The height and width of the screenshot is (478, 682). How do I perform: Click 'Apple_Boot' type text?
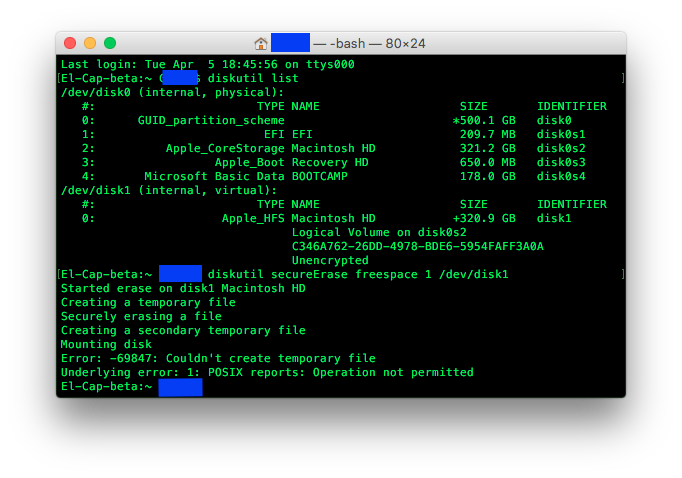pyautogui.click(x=250, y=162)
